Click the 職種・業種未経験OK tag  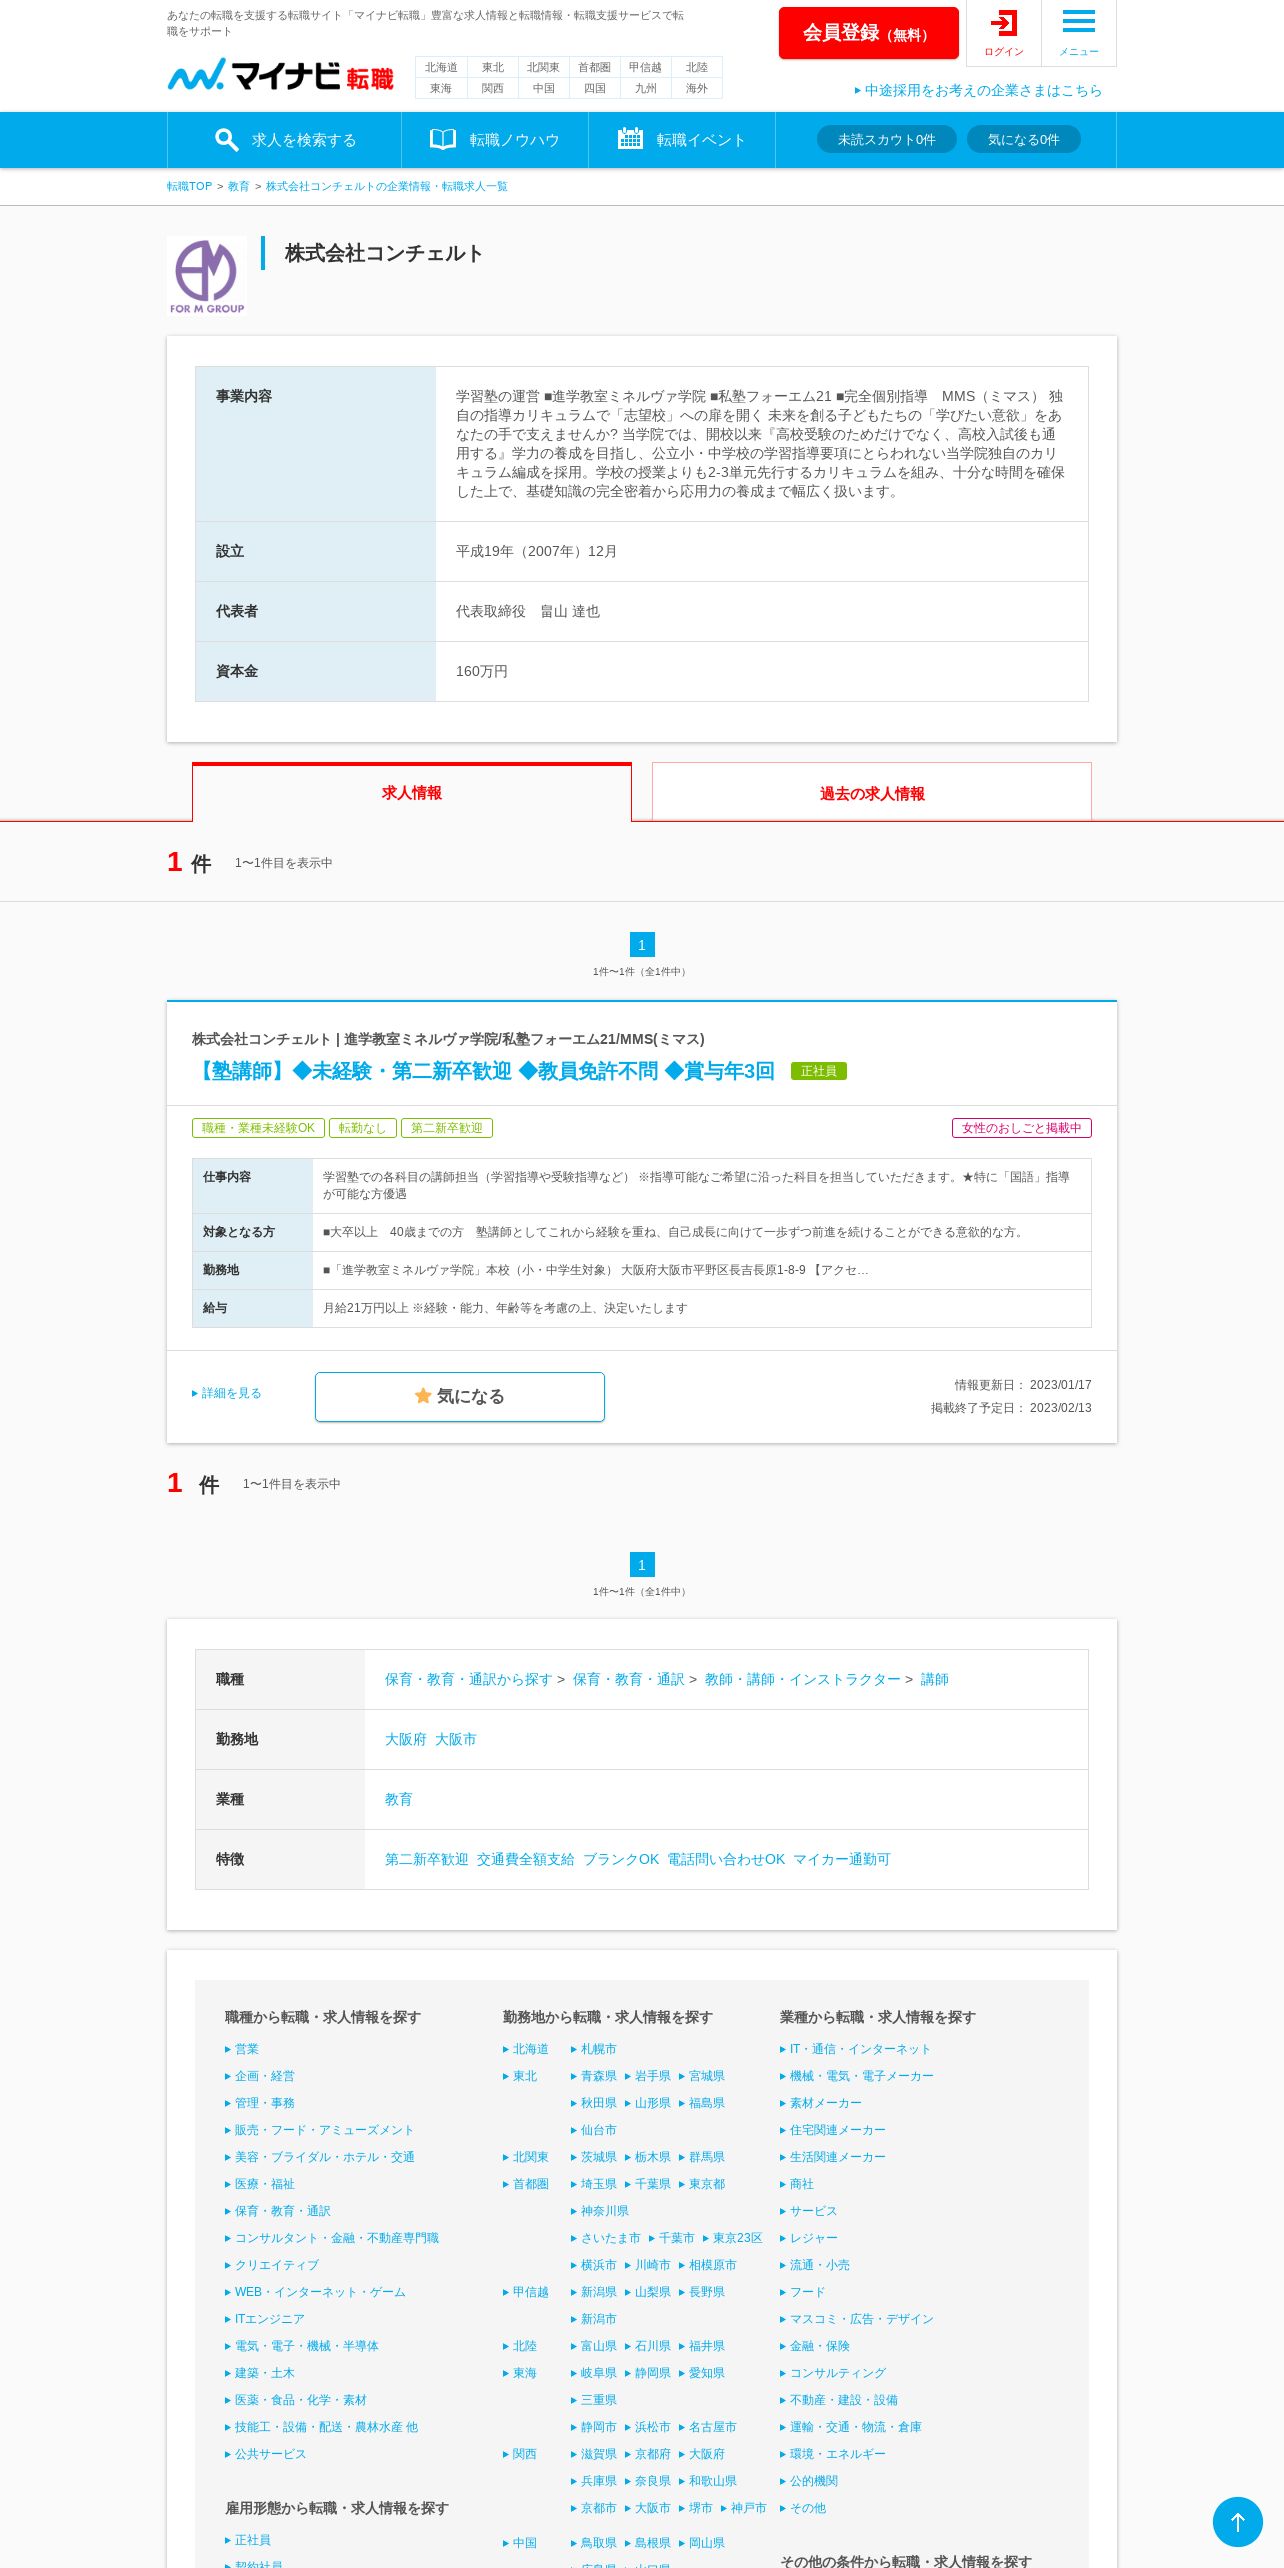tap(258, 1128)
